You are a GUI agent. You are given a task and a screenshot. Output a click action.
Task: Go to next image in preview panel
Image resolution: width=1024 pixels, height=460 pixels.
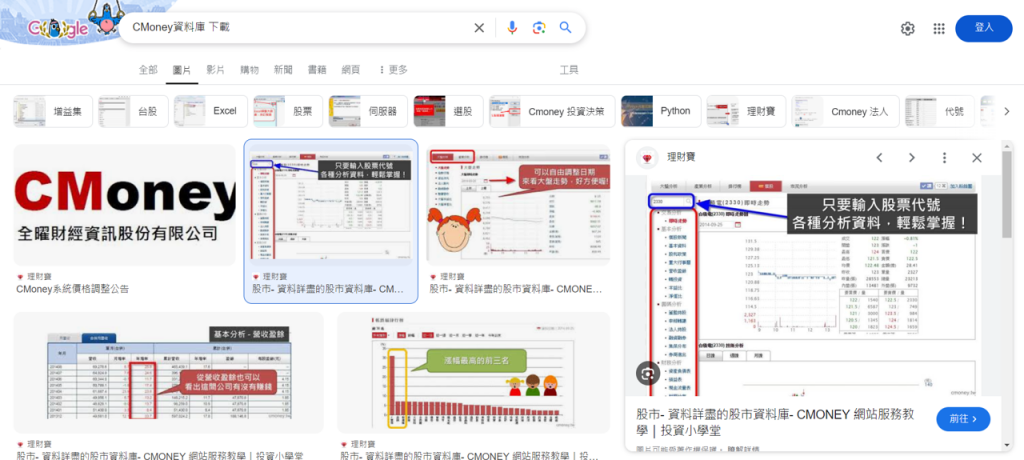(912, 157)
